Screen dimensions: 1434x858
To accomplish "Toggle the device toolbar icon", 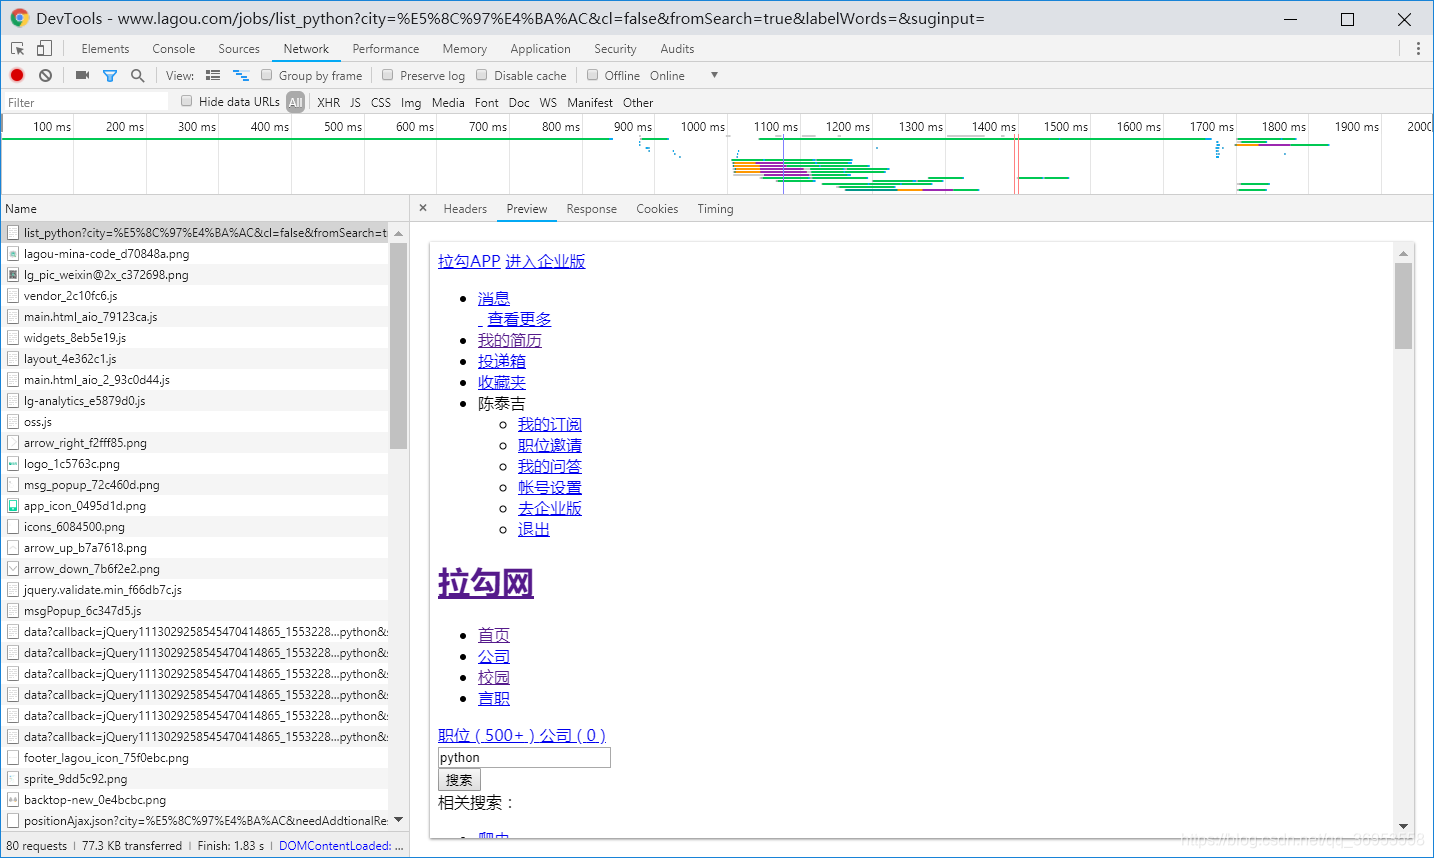I will 44,48.
